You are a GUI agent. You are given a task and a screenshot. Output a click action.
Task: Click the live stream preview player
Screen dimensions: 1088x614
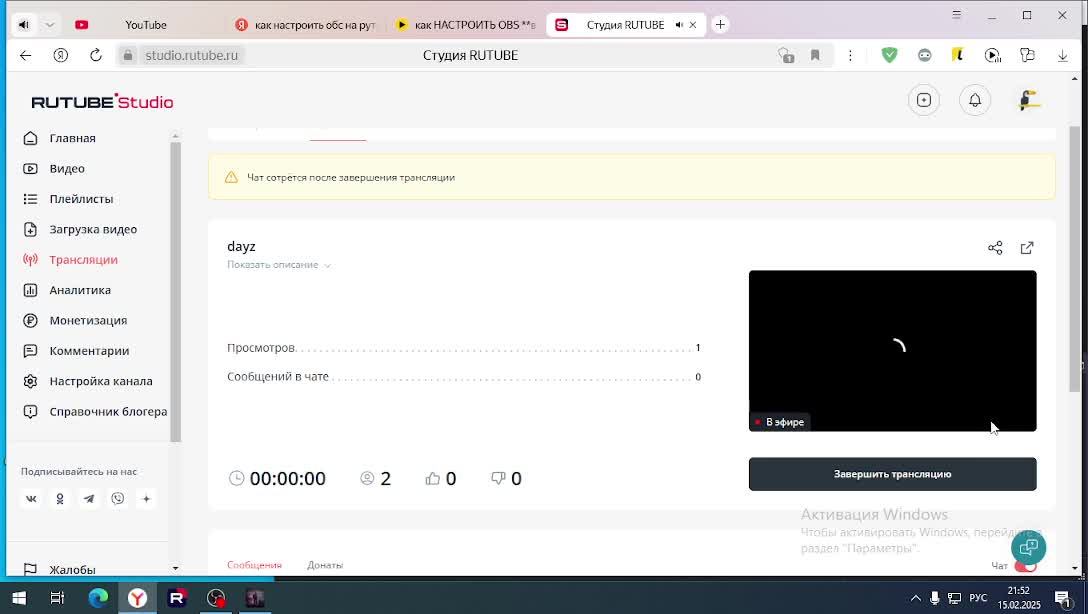coord(892,351)
